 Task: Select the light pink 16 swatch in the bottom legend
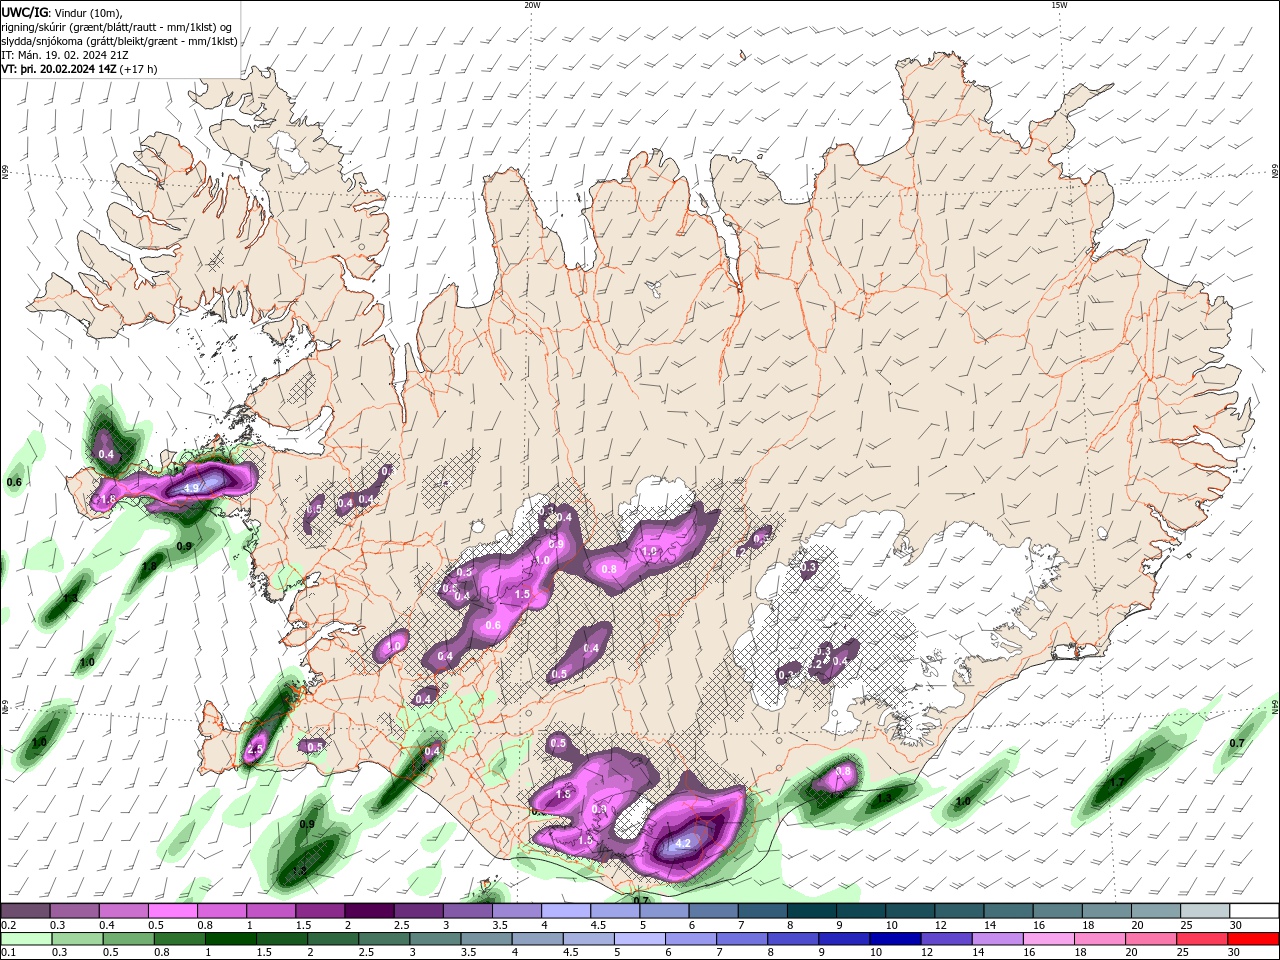(1048, 939)
